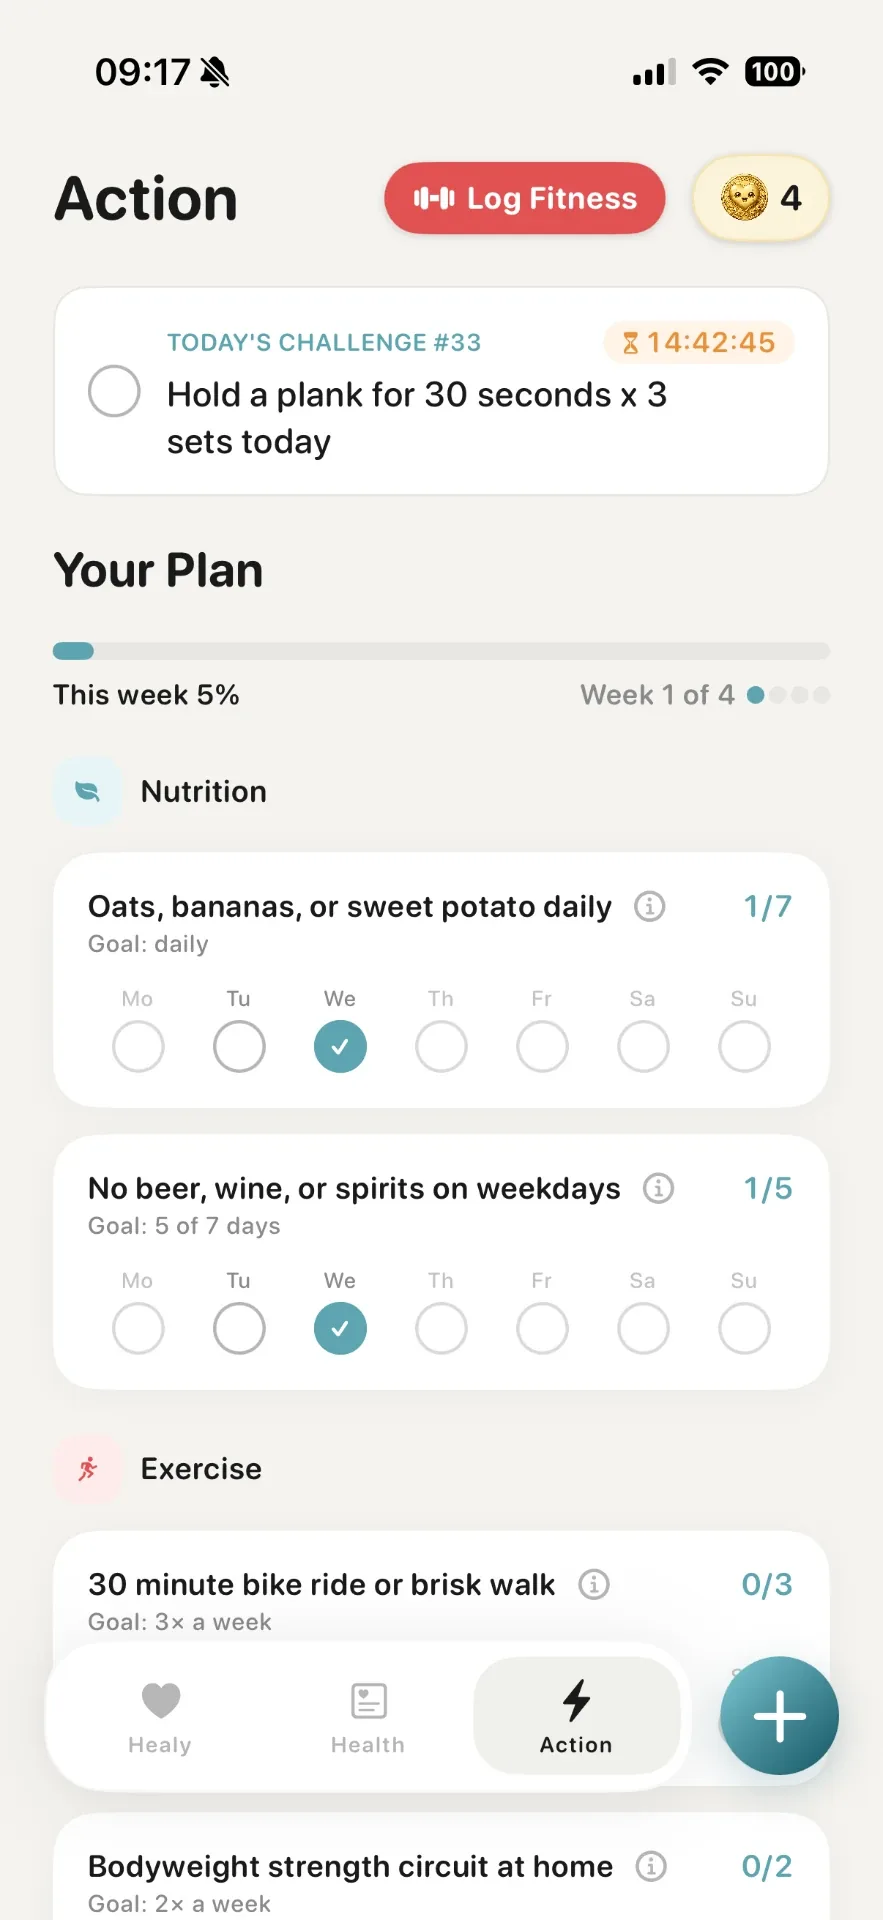Tap the coin balance badge showing 4
Viewport: 883px width, 1920px height.
coord(761,198)
